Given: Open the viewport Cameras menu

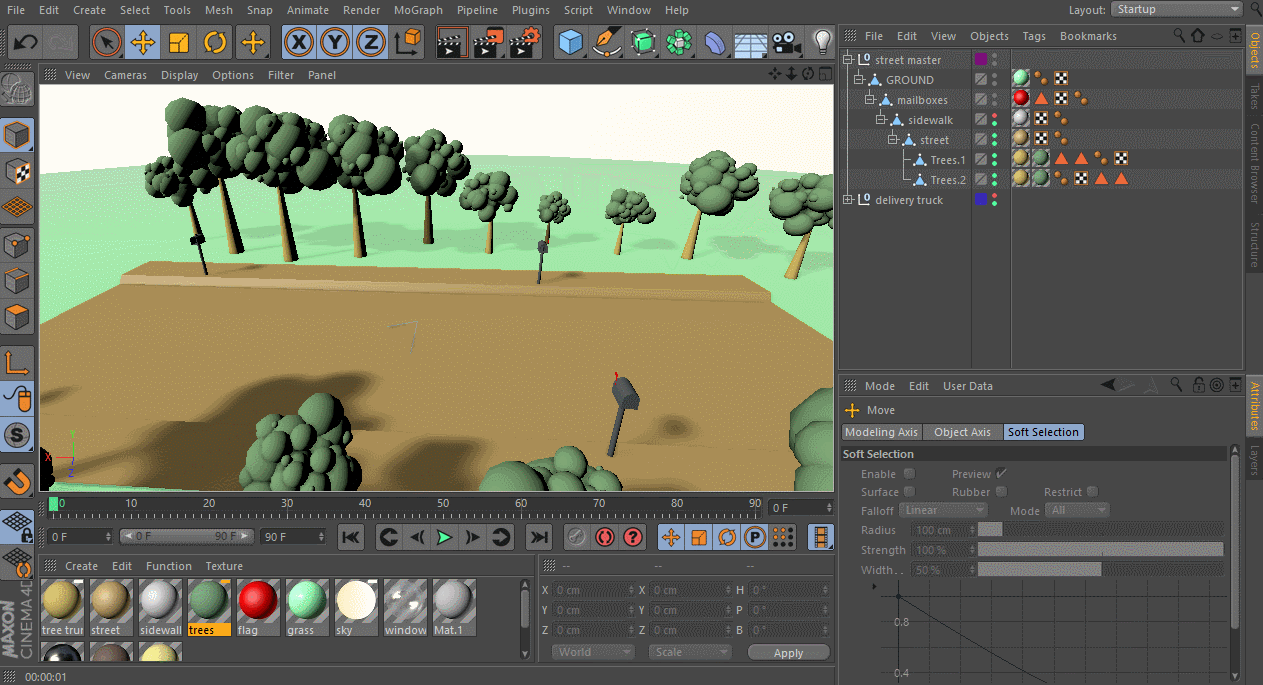Looking at the screenshot, I should point(125,75).
